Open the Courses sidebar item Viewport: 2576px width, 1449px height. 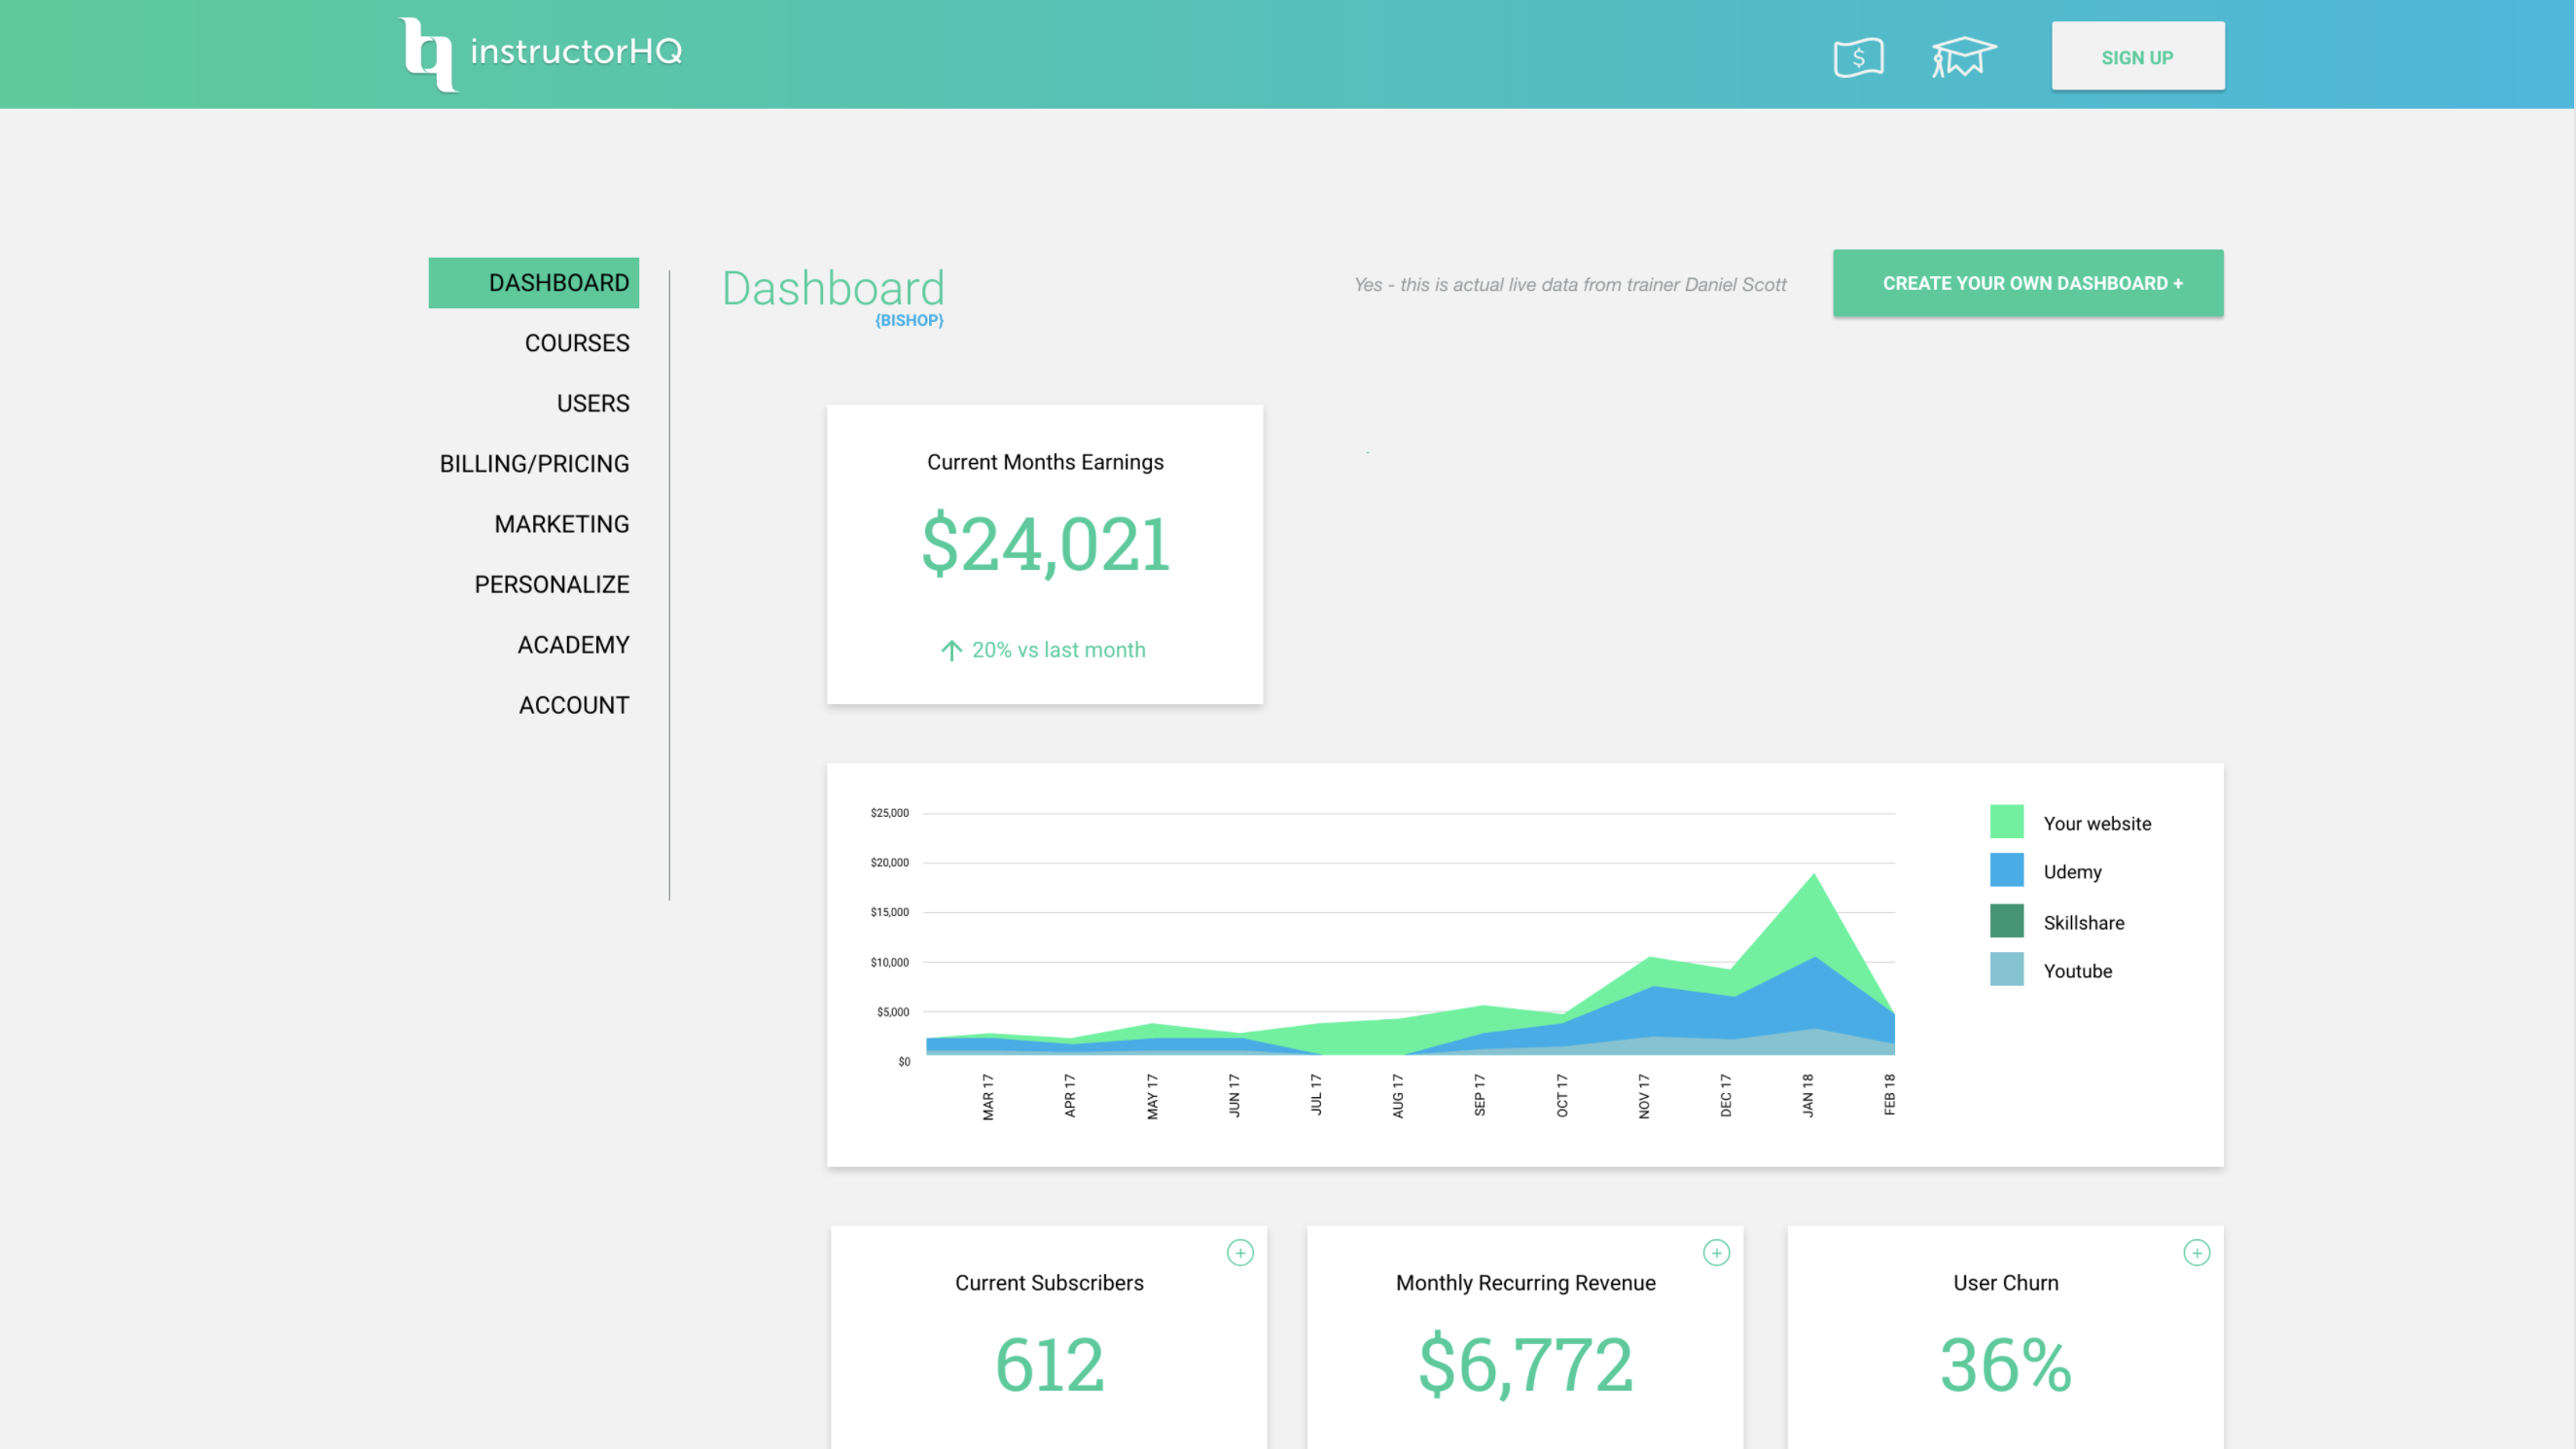click(x=577, y=343)
